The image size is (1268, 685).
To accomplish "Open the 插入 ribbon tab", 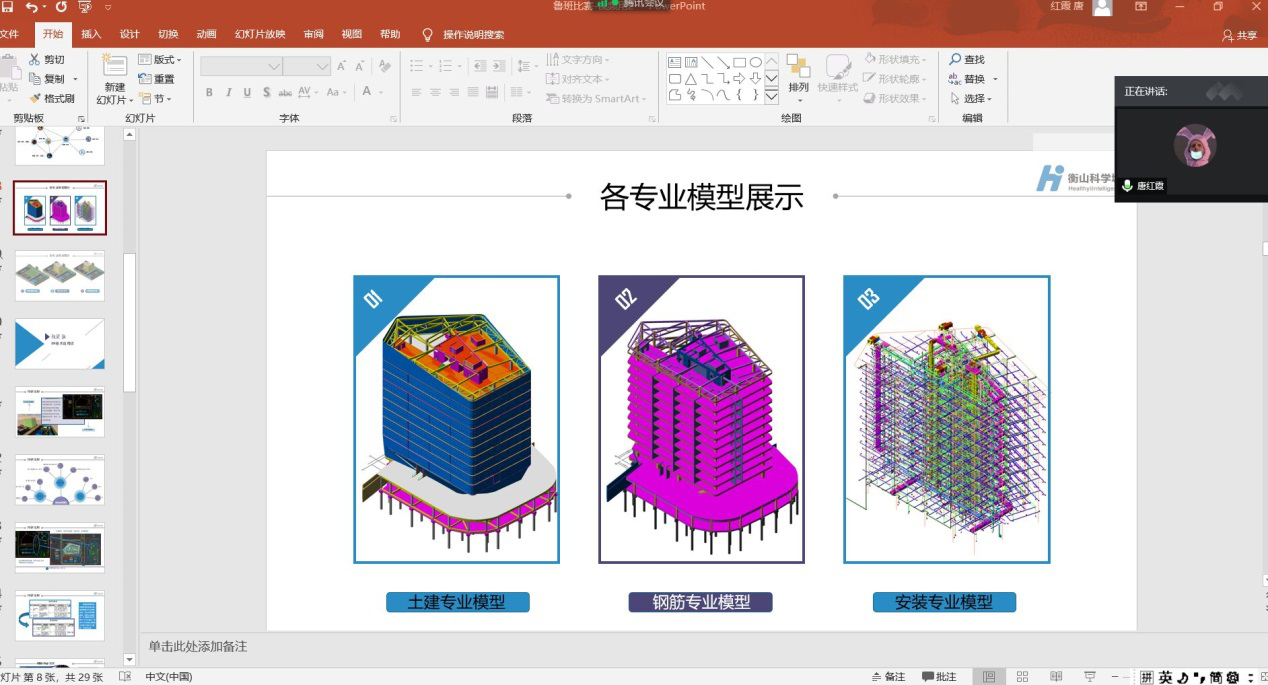I will click(x=91, y=34).
